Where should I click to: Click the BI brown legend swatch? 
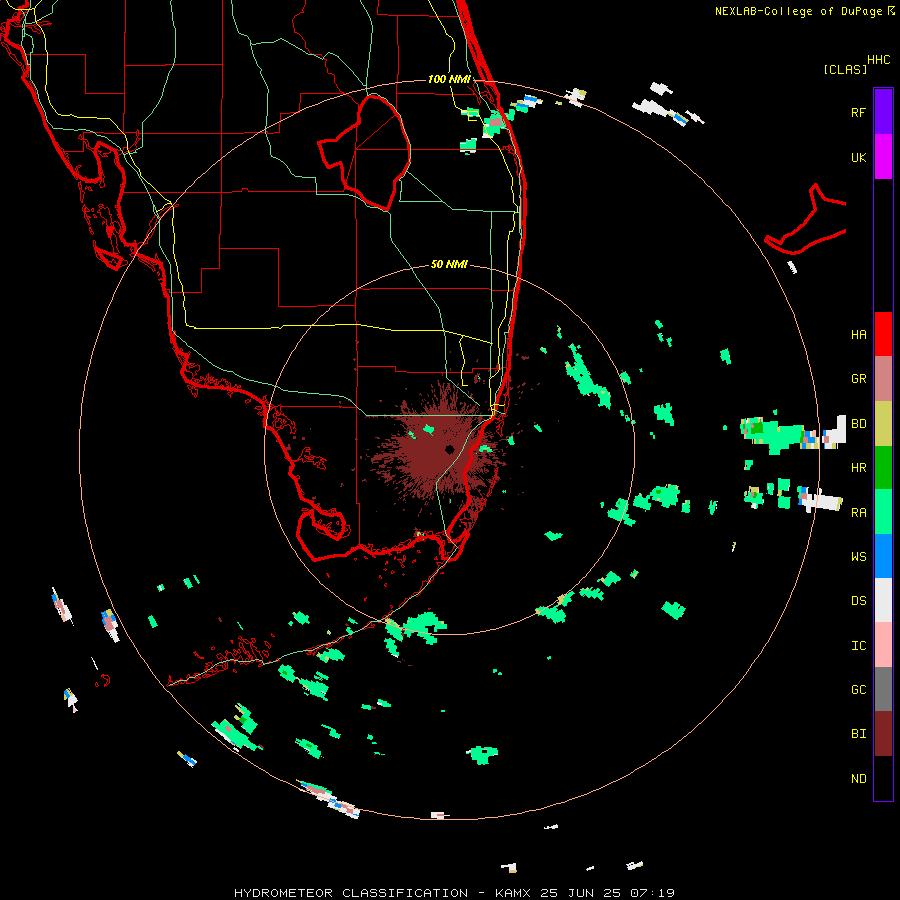(883, 734)
